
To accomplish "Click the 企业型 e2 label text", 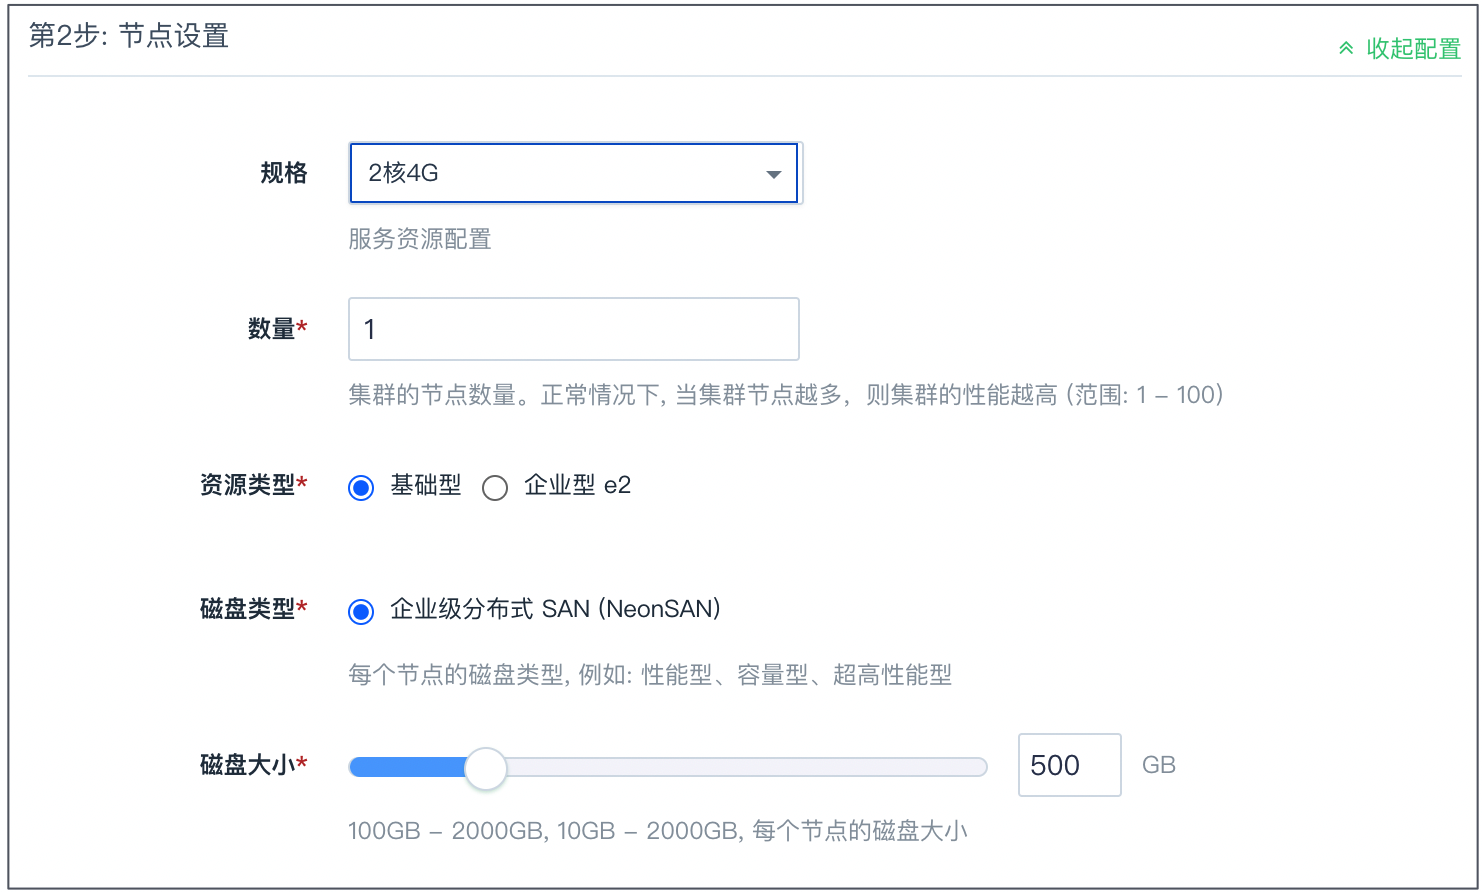I will pyautogui.click(x=577, y=485).
